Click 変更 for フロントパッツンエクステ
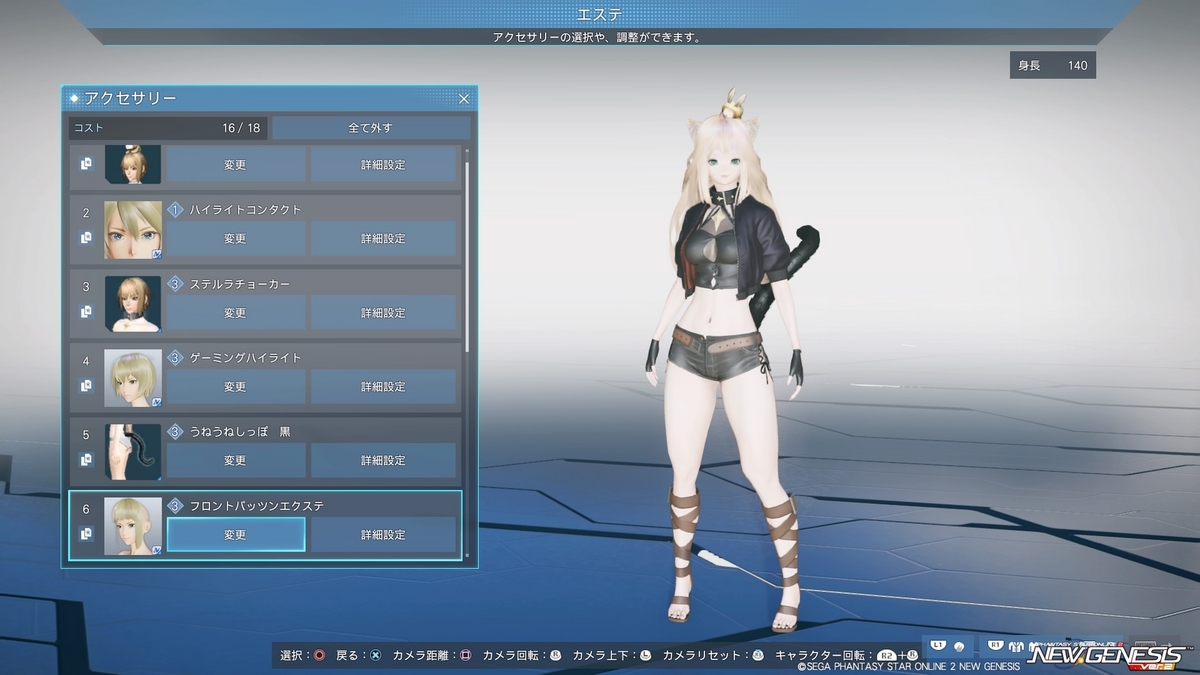 tap(235, 535)
